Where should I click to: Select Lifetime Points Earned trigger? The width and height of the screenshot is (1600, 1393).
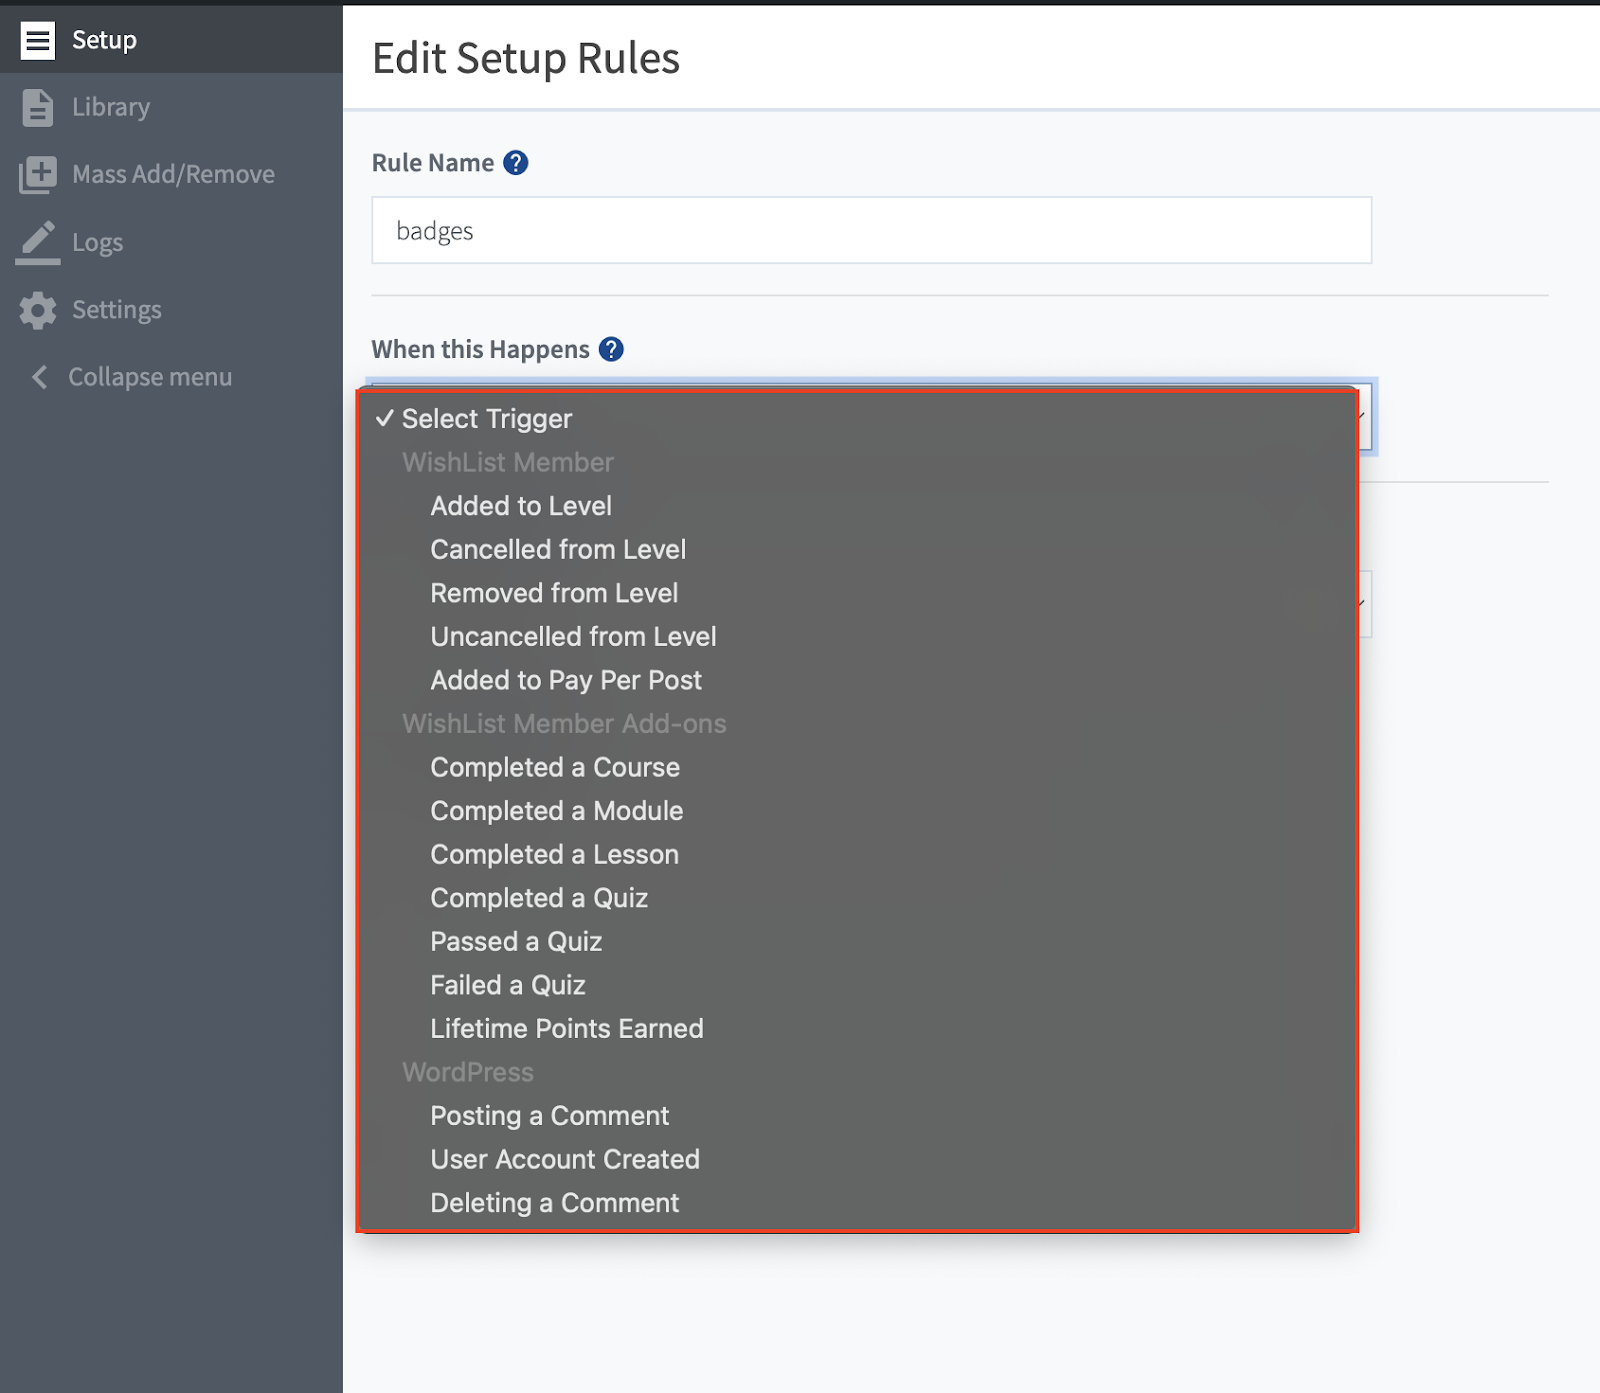coord(857,1029)
